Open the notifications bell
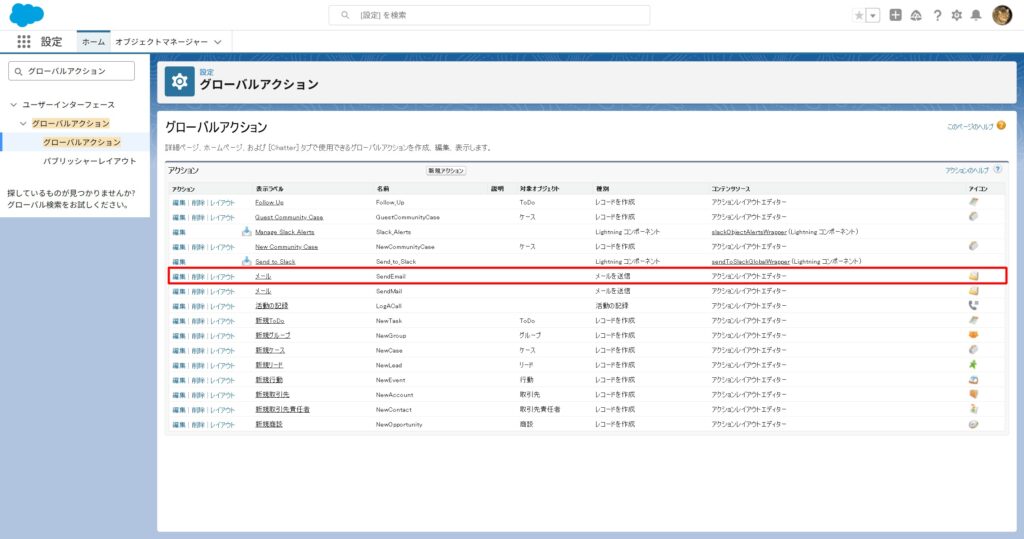1024x539 pixels. [x=976, y=15]
